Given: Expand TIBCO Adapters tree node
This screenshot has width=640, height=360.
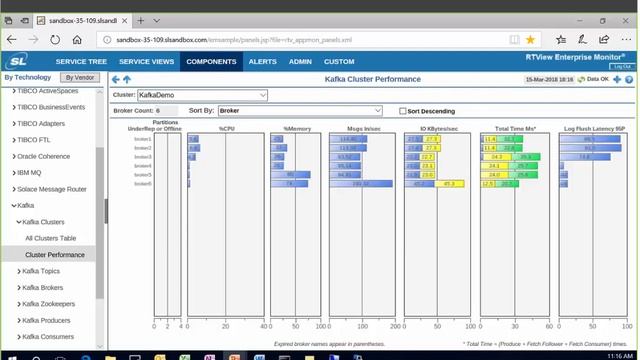Looking at the screenshot, I should click(x=14, y=124).
